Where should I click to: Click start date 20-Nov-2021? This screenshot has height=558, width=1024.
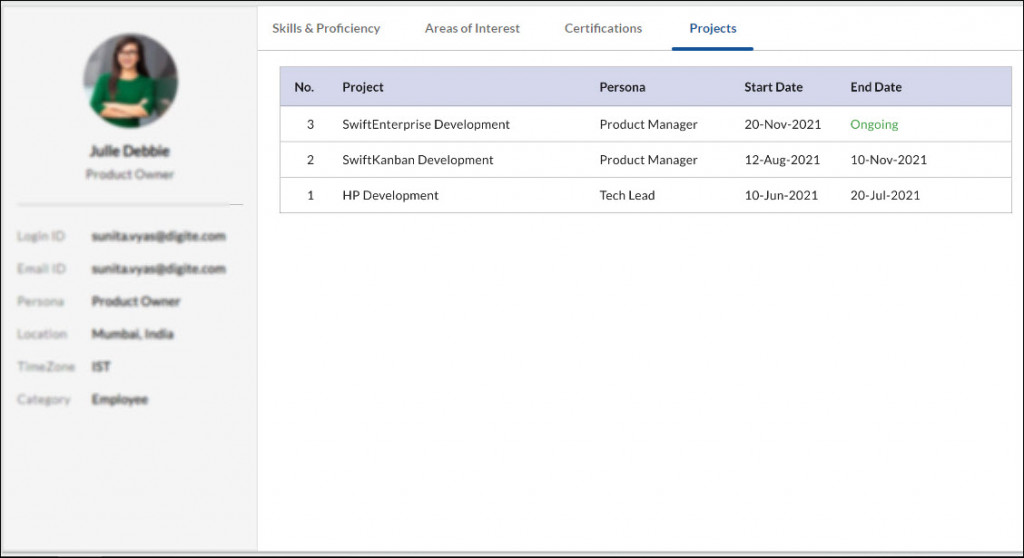coord(782,124)
